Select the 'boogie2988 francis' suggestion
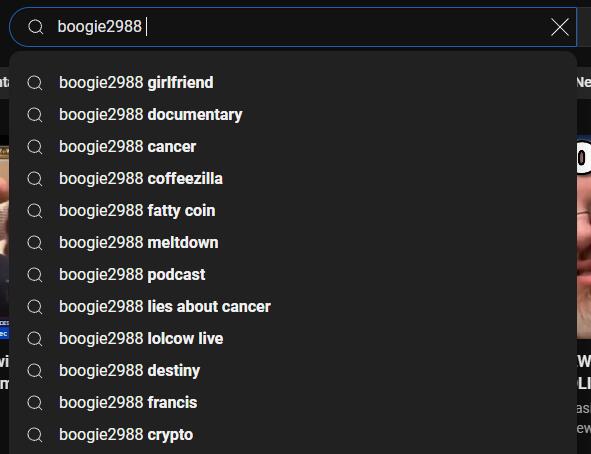Viewport: 591px width, 454px height. [293, 403]
